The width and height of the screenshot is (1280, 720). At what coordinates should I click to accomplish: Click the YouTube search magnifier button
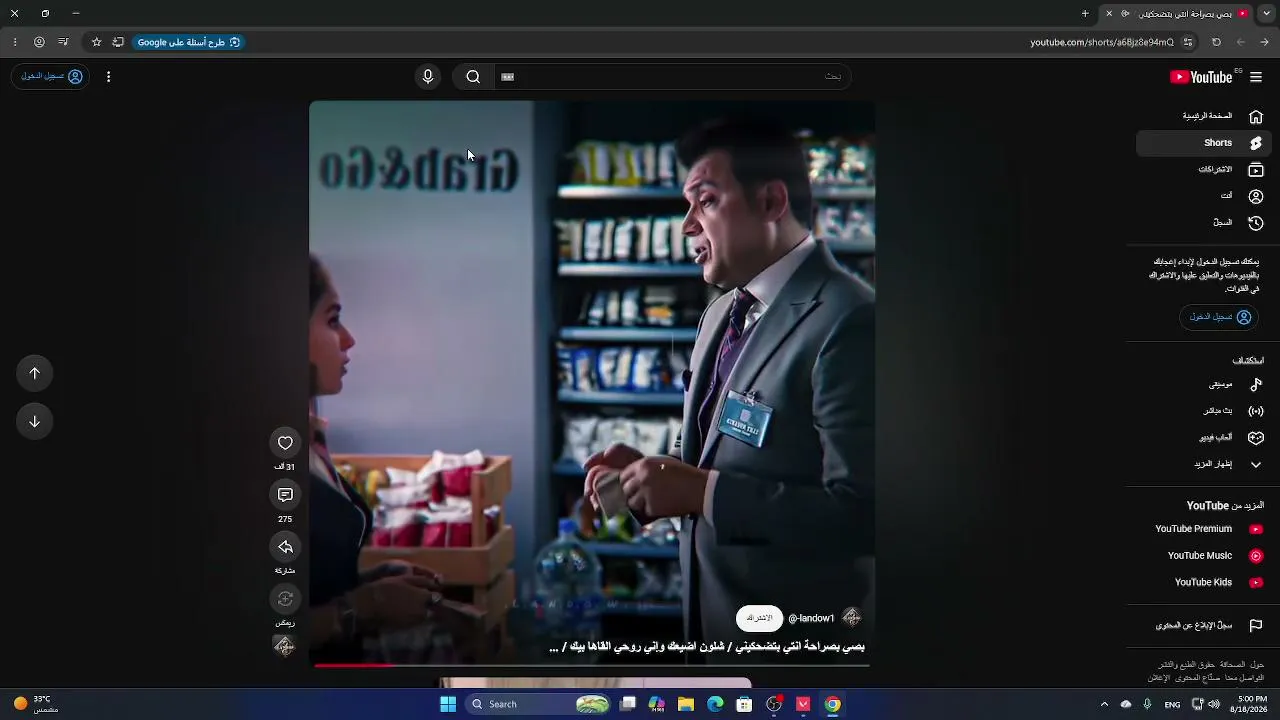click(x=473, y=77)
